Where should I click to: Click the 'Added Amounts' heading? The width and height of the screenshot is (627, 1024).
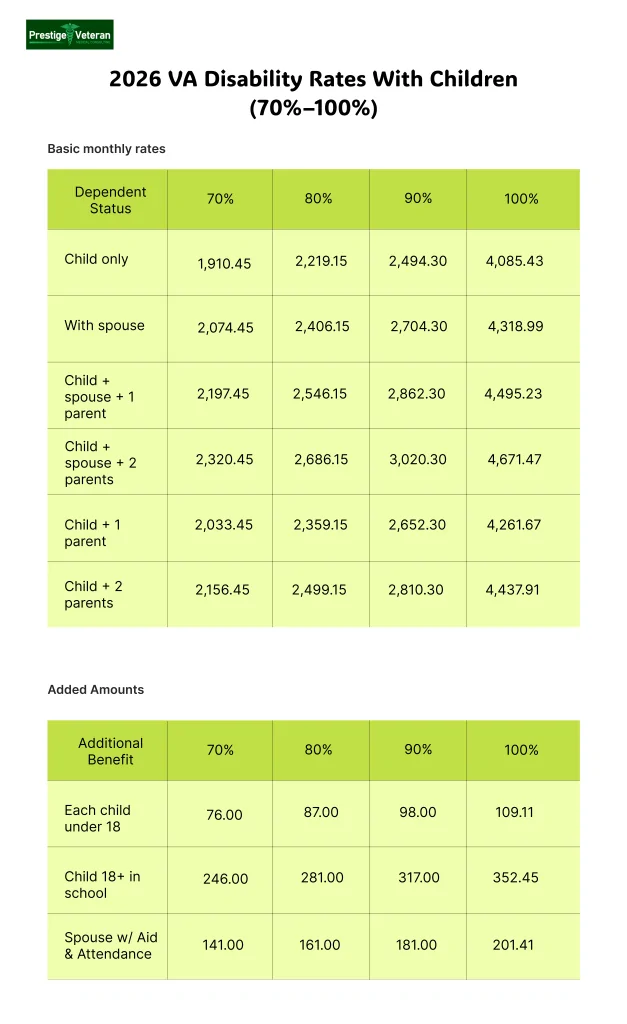pos(96,690)
